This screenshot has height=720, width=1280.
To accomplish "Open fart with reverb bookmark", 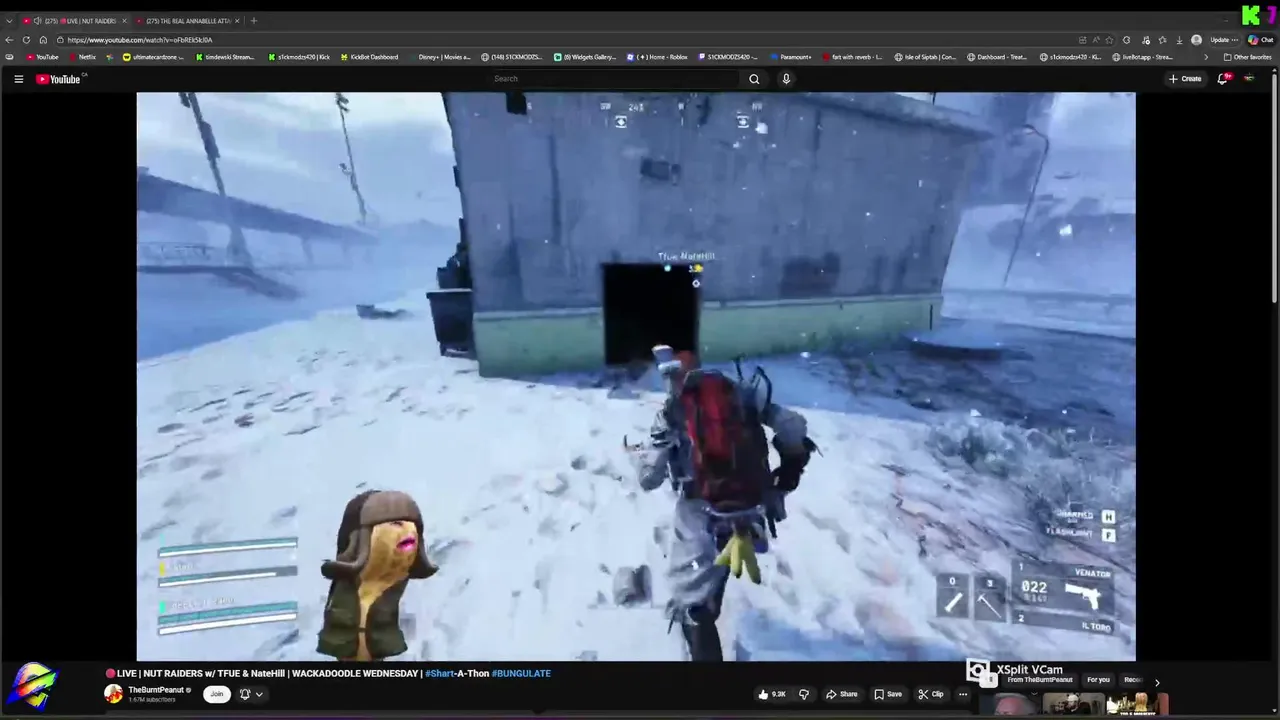I will (851, 57).
